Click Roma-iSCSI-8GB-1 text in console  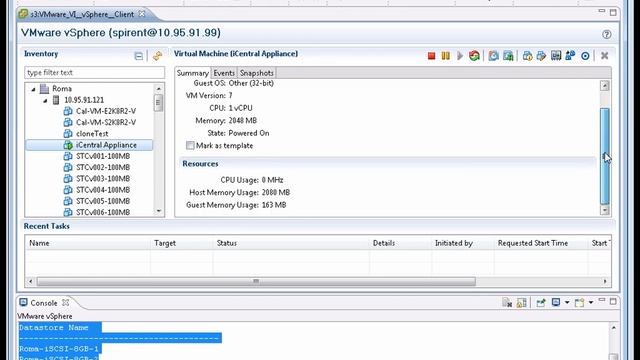pyautogui.click(x=59, y=349)
